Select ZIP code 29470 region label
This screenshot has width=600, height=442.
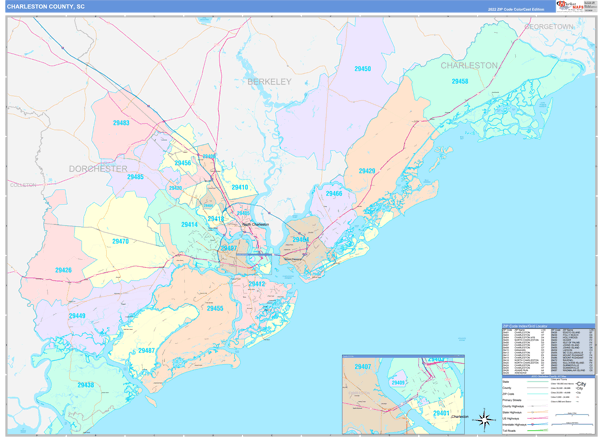tap(121, 241)
